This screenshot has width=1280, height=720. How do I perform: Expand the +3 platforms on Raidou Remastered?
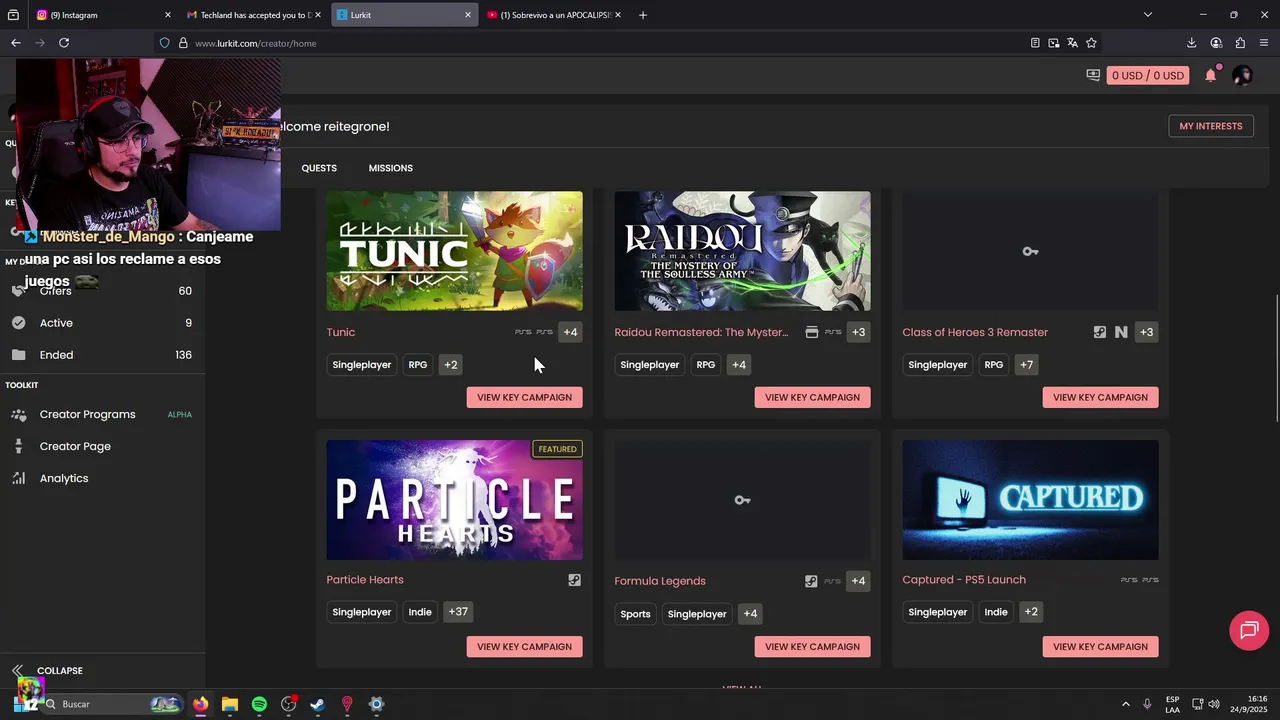(858, 332)
